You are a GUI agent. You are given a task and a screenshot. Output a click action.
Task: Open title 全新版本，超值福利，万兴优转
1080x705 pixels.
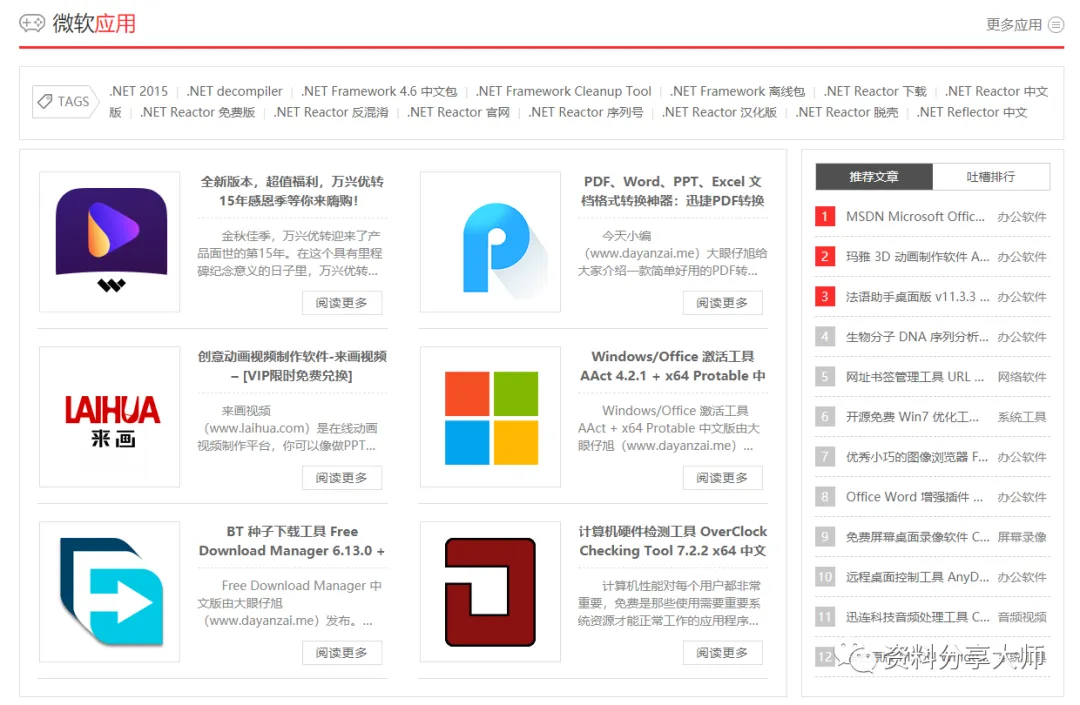click(x=292, y=191)
